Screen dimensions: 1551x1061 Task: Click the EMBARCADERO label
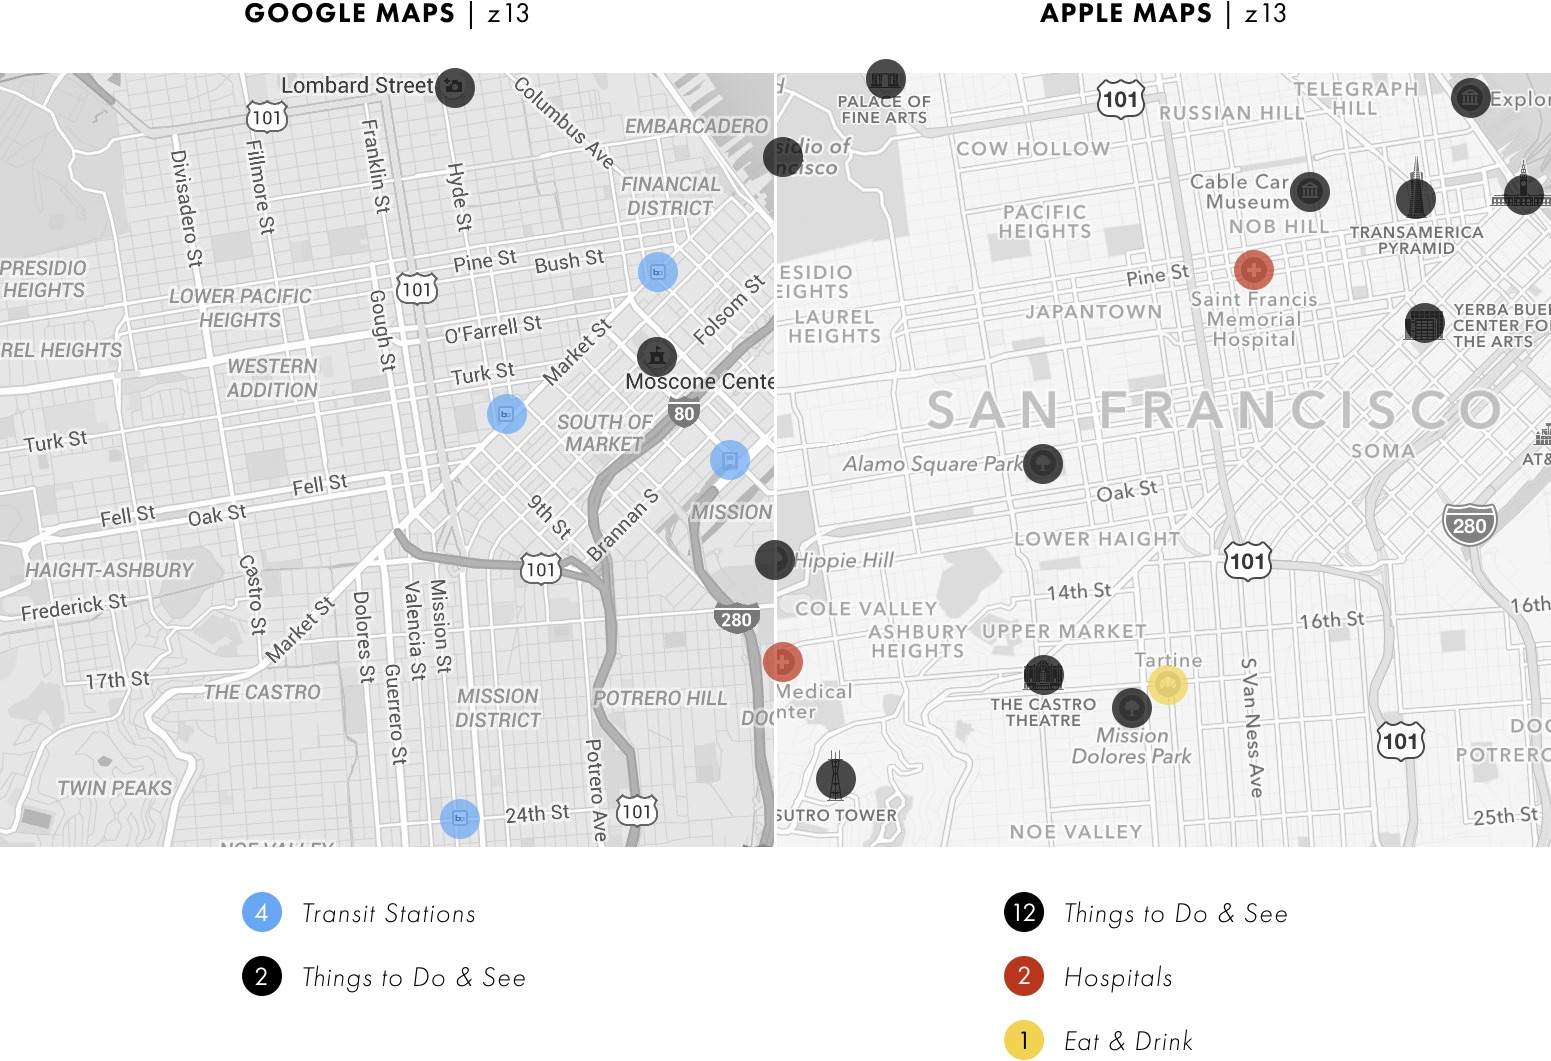coord(696,126)
